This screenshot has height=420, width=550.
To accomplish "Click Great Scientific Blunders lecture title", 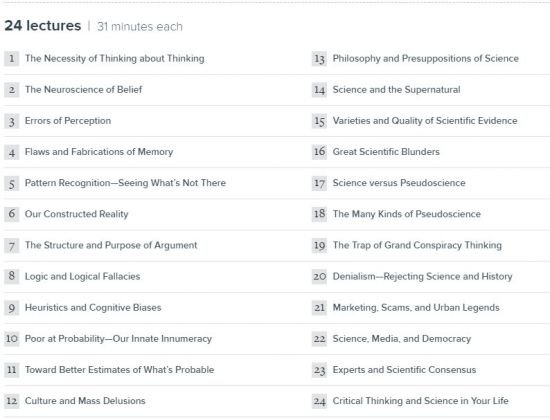I will (386, 152).
